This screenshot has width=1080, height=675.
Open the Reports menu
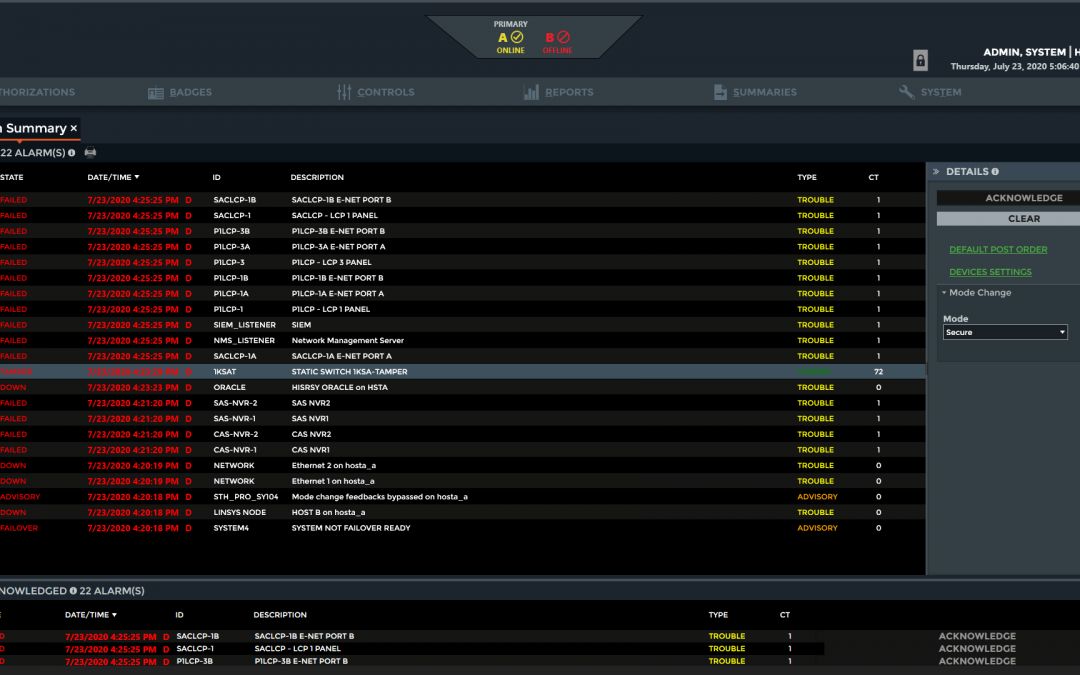click(559, 93)
